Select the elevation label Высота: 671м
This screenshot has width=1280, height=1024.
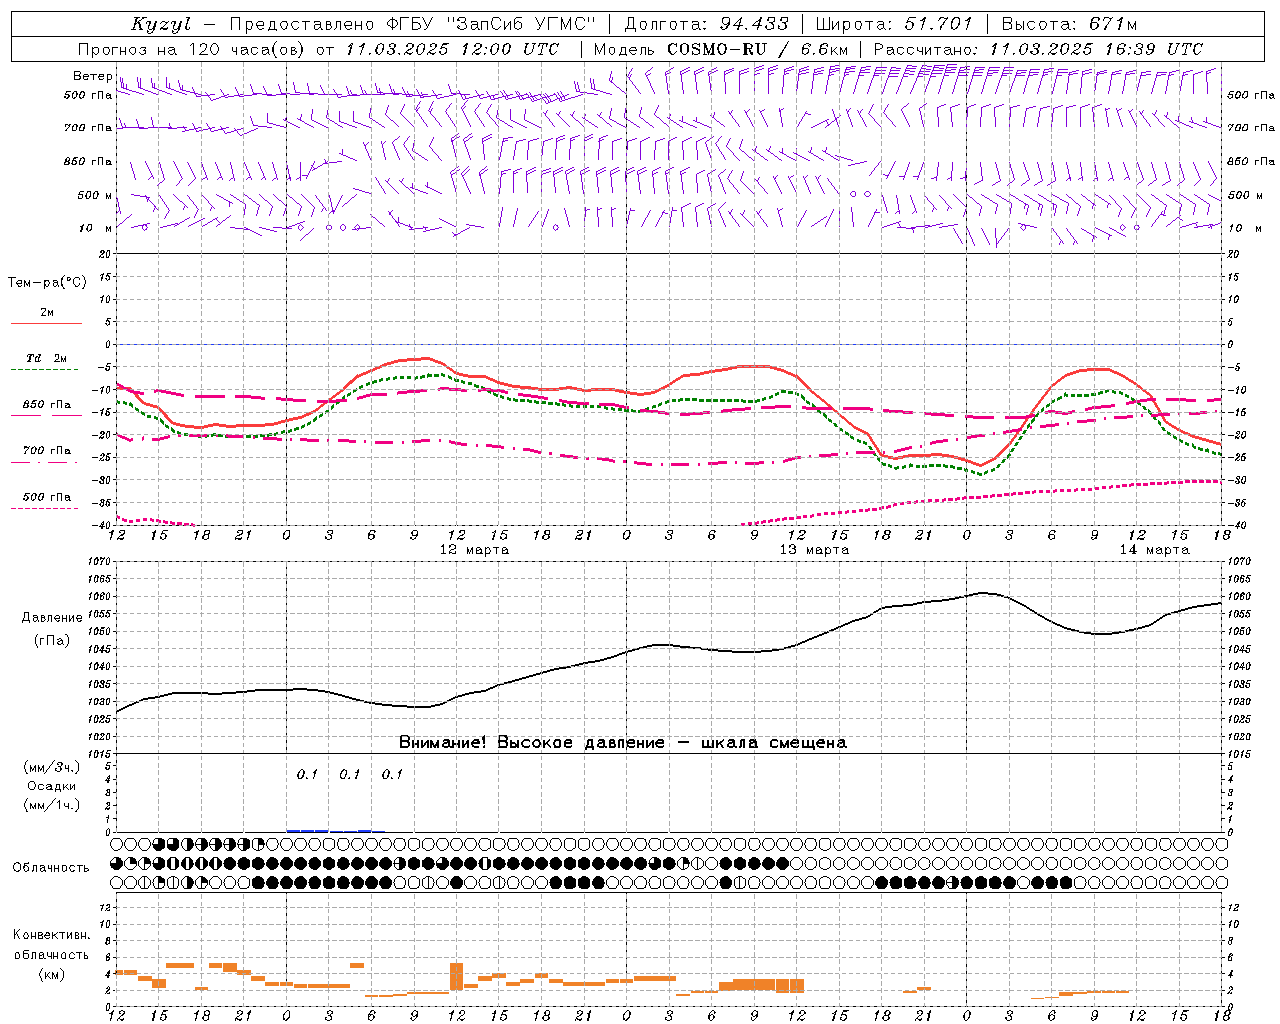click(x=1070, y=24)
